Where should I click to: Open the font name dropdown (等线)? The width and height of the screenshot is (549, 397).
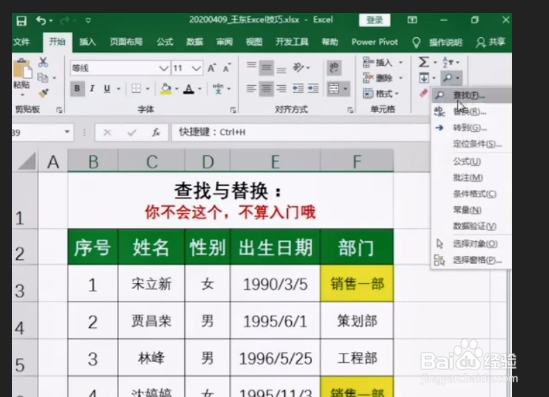(x=164, y=68)
